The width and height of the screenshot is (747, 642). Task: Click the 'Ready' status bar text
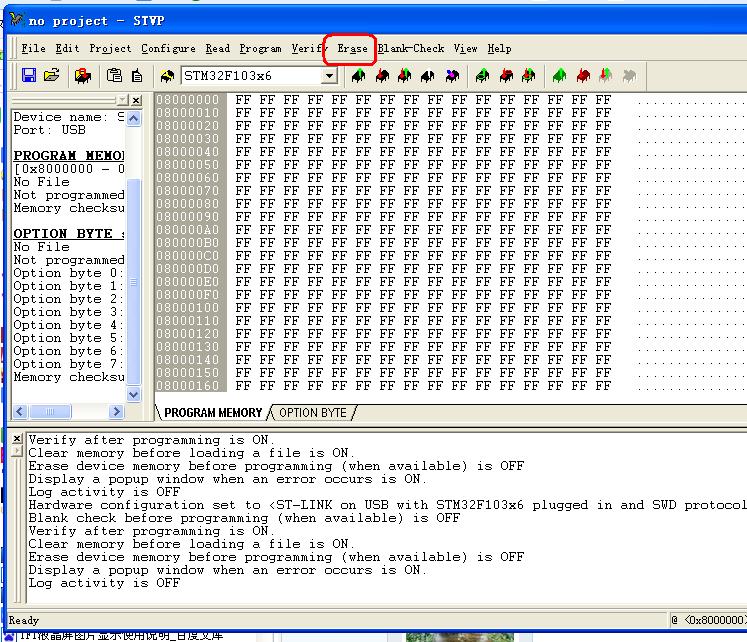23,620
